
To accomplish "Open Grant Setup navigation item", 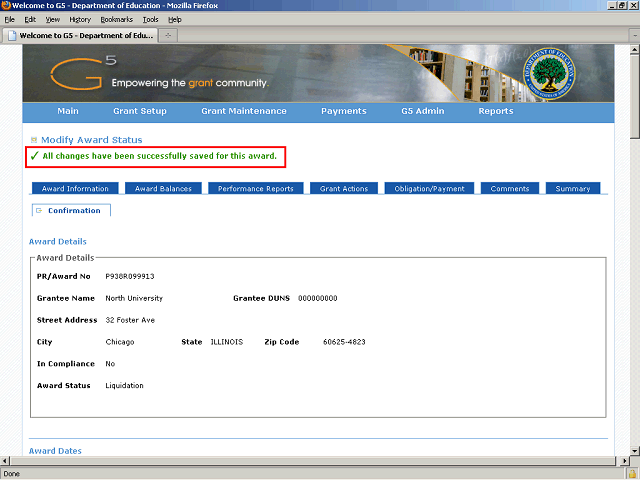I will [140, 111].
